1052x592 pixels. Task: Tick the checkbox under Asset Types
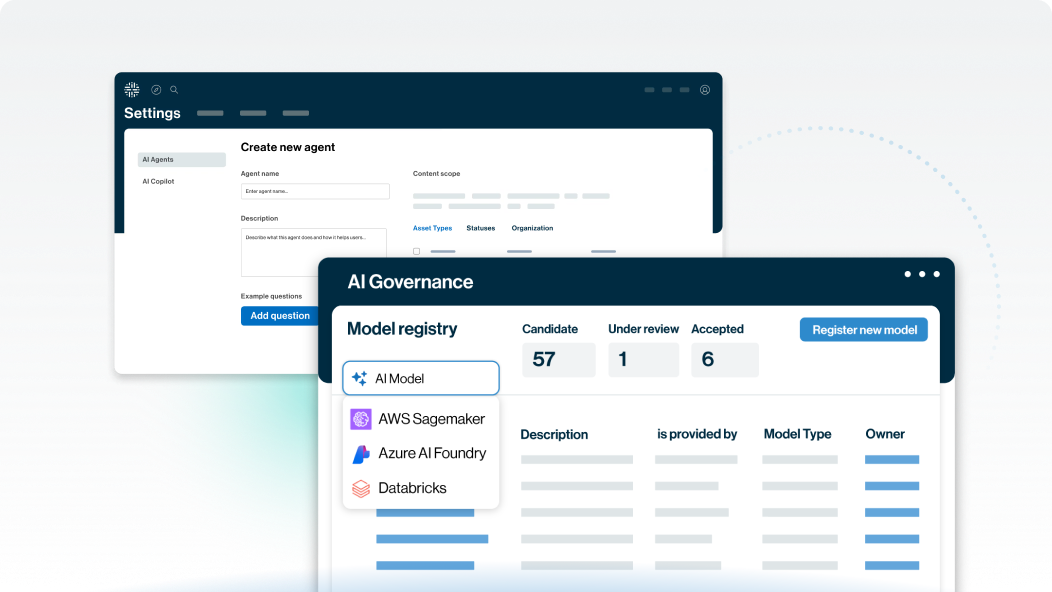tap(417, 251)
